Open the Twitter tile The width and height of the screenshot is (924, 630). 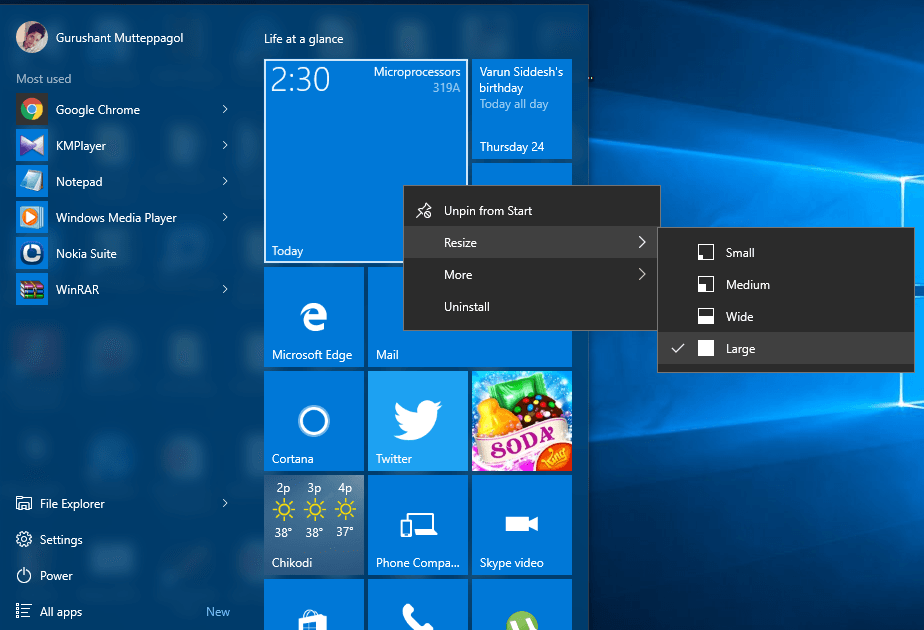point(418,421)
